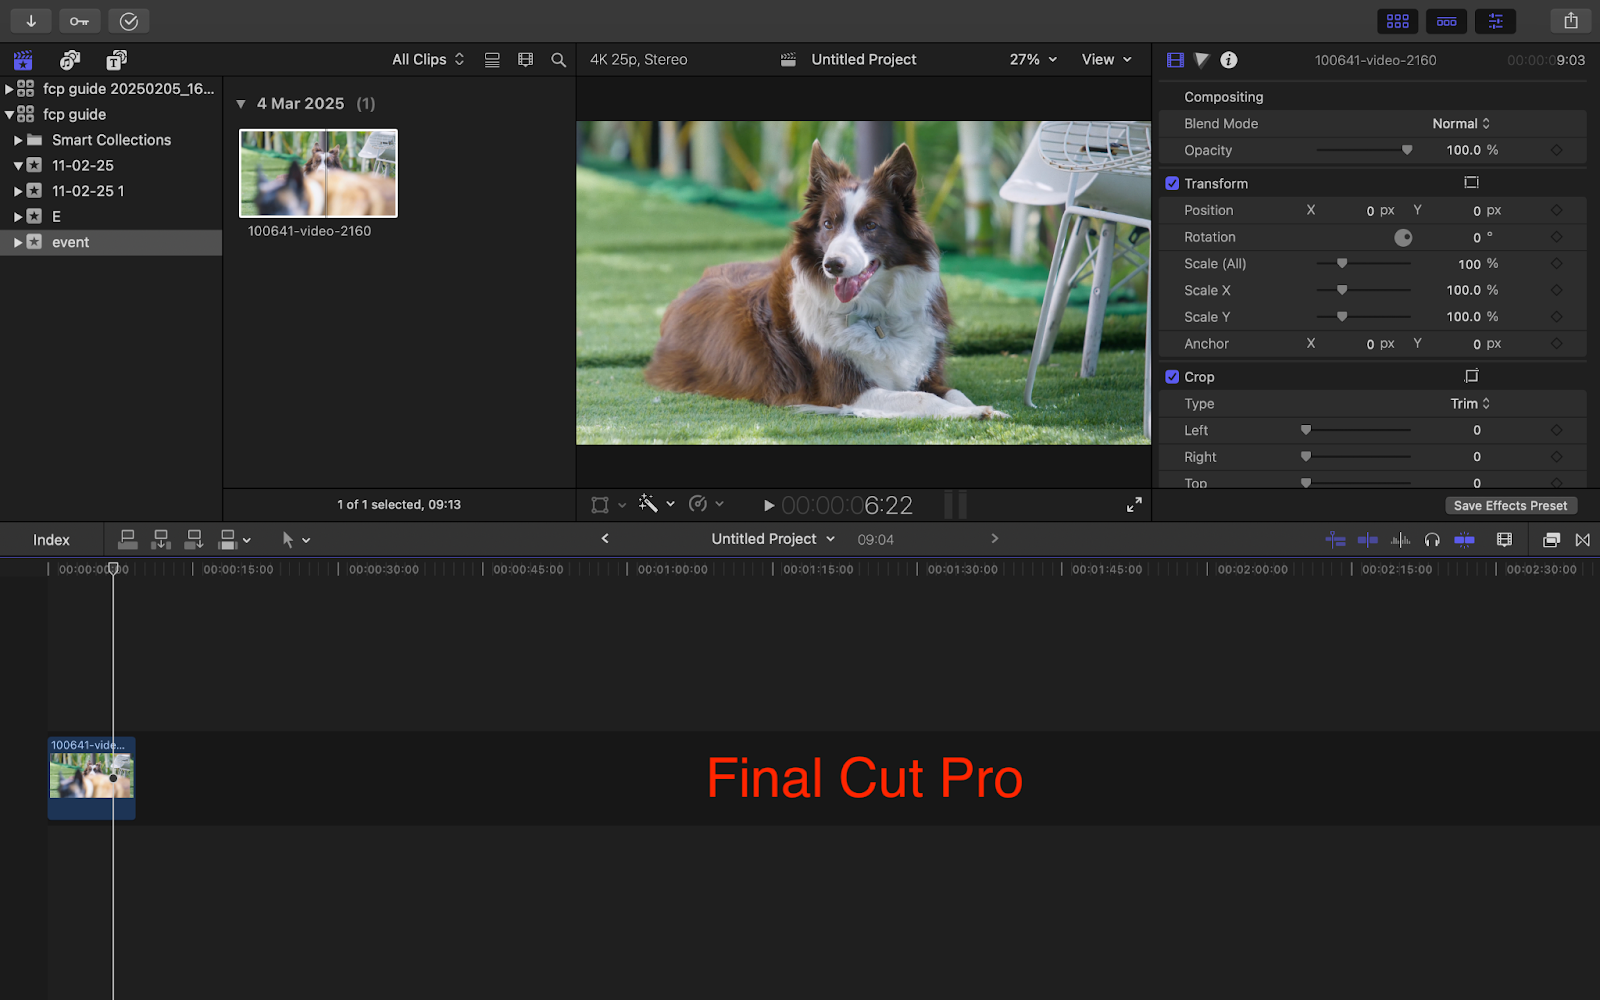Open the Crop Type Trim dropdown
1600x1000 pixels.
[x=1470, y=404]
